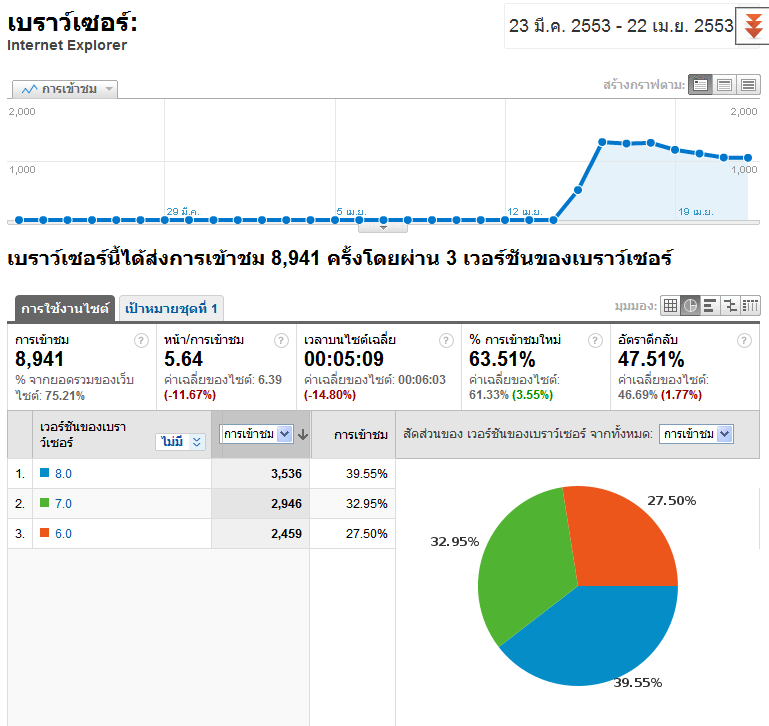Open help icon for การเข้าชม metric
Screen dimensions: 769x726
(x=141, y=340)
